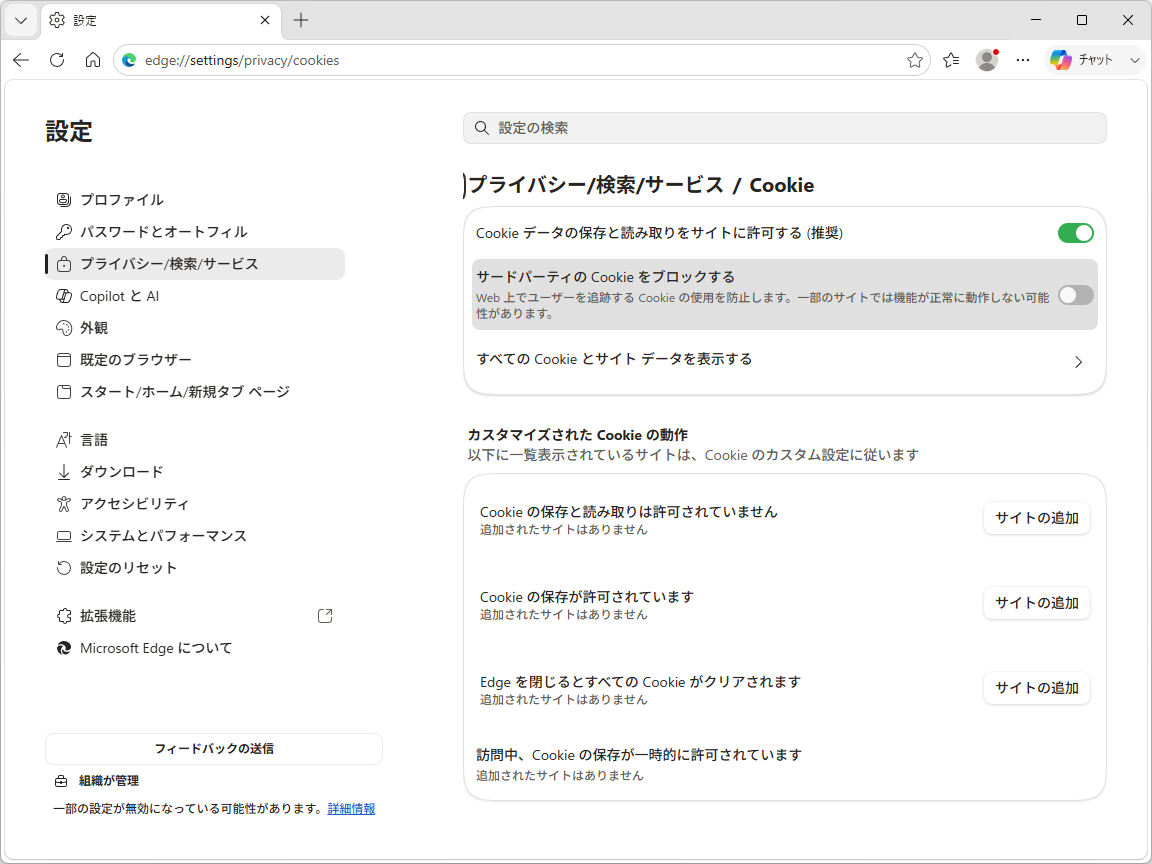The width and height of the screenshot is (1152, 864).
Task: Open a new tab with plus button
Action: click(300, 21)
